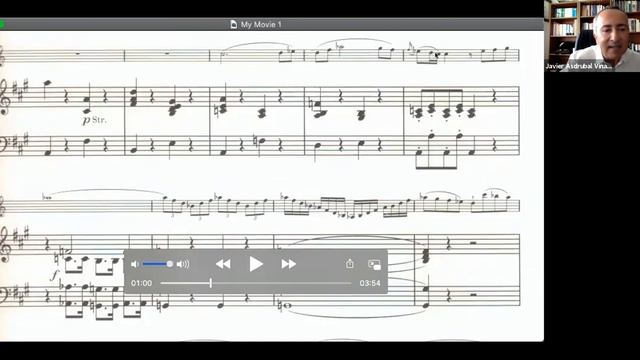Click the fast-forward button
The image size is (640, 360).
click(289, 264)
